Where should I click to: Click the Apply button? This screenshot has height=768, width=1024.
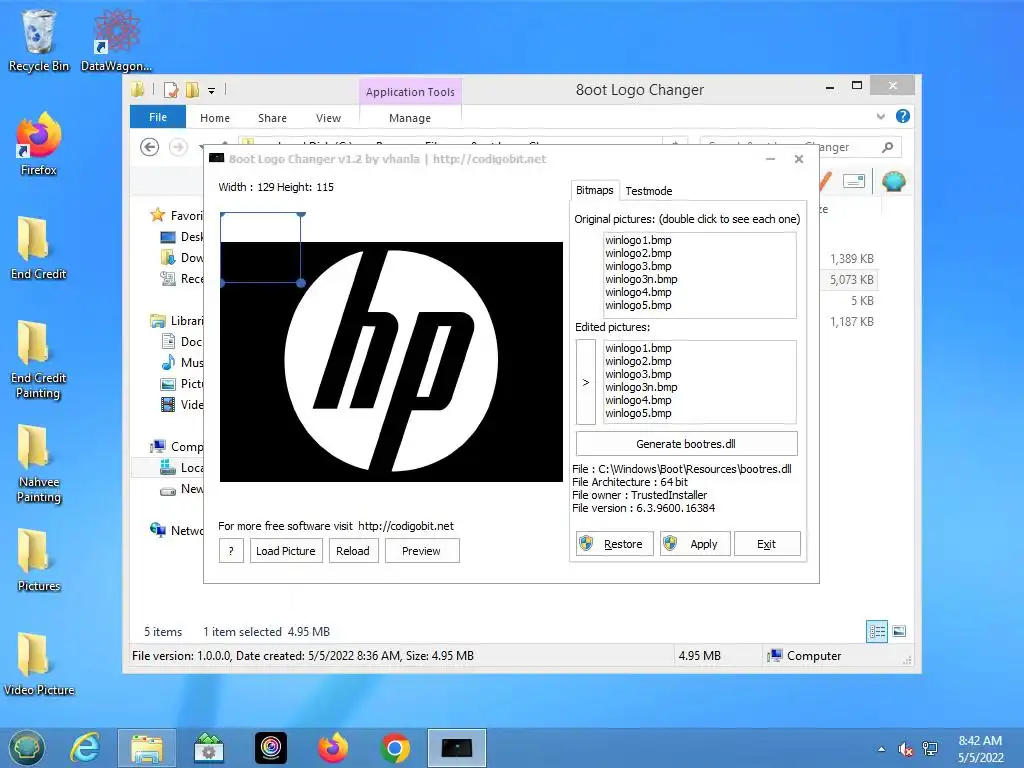coord(695,543)
